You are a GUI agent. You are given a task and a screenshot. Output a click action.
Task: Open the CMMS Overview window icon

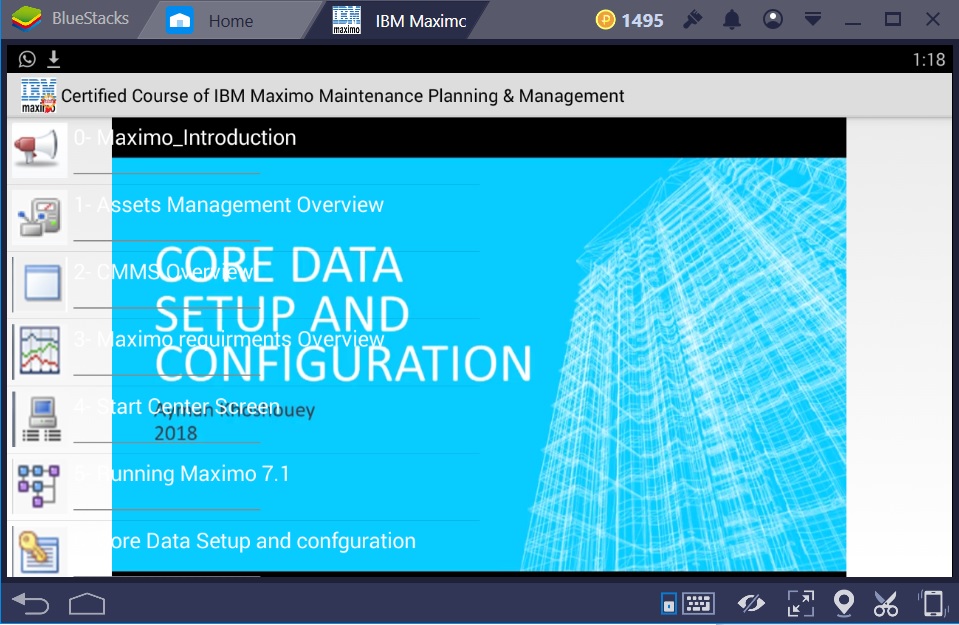41,284
